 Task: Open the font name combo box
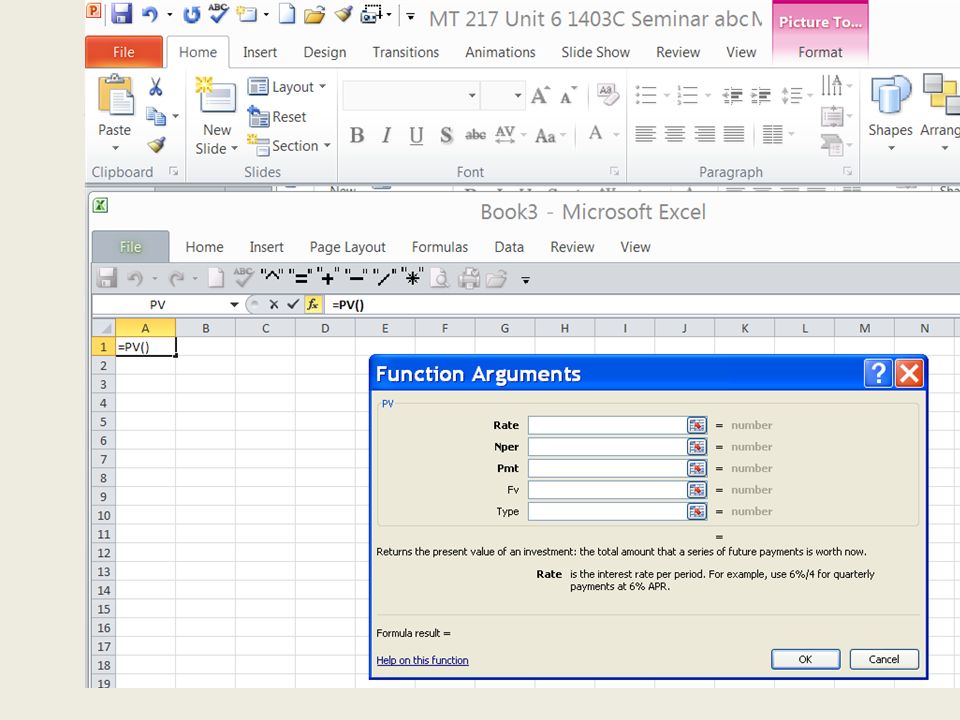pyautogui.click(x=410, y=96)
